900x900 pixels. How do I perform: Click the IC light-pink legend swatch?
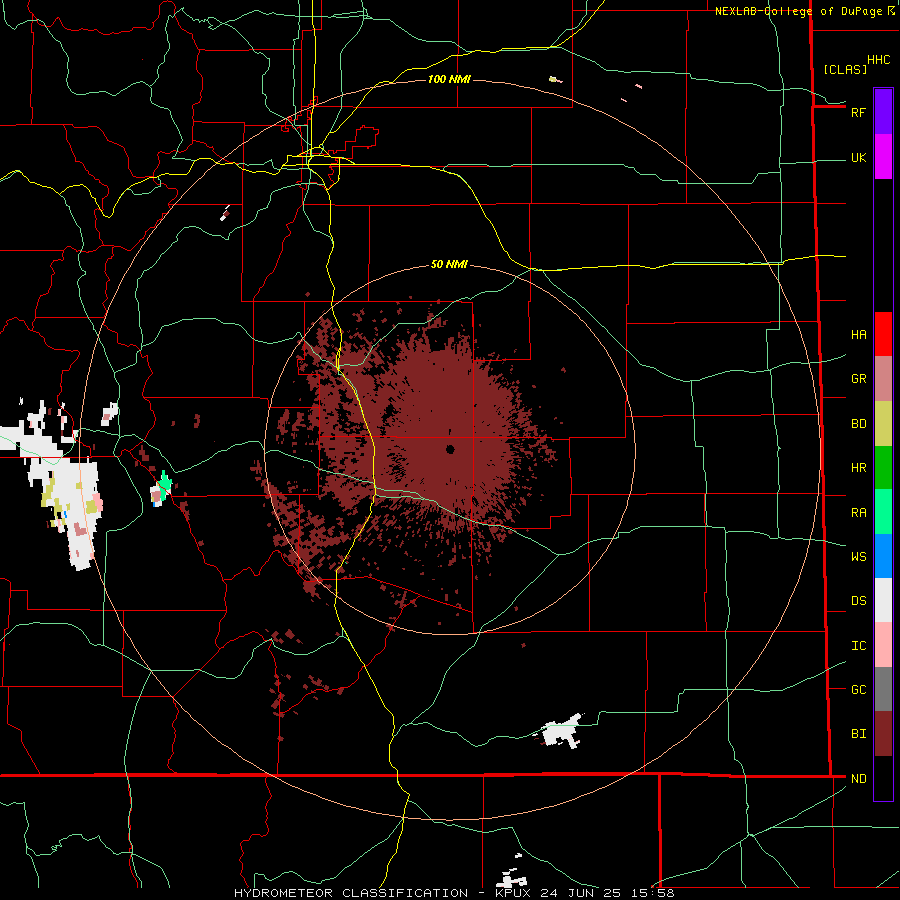pos(883,645)
